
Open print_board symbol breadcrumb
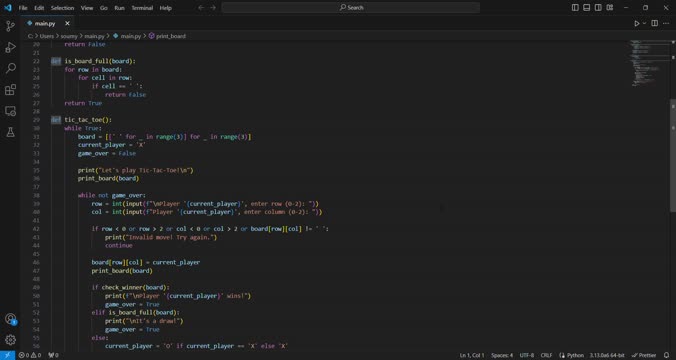pos(167,36)
